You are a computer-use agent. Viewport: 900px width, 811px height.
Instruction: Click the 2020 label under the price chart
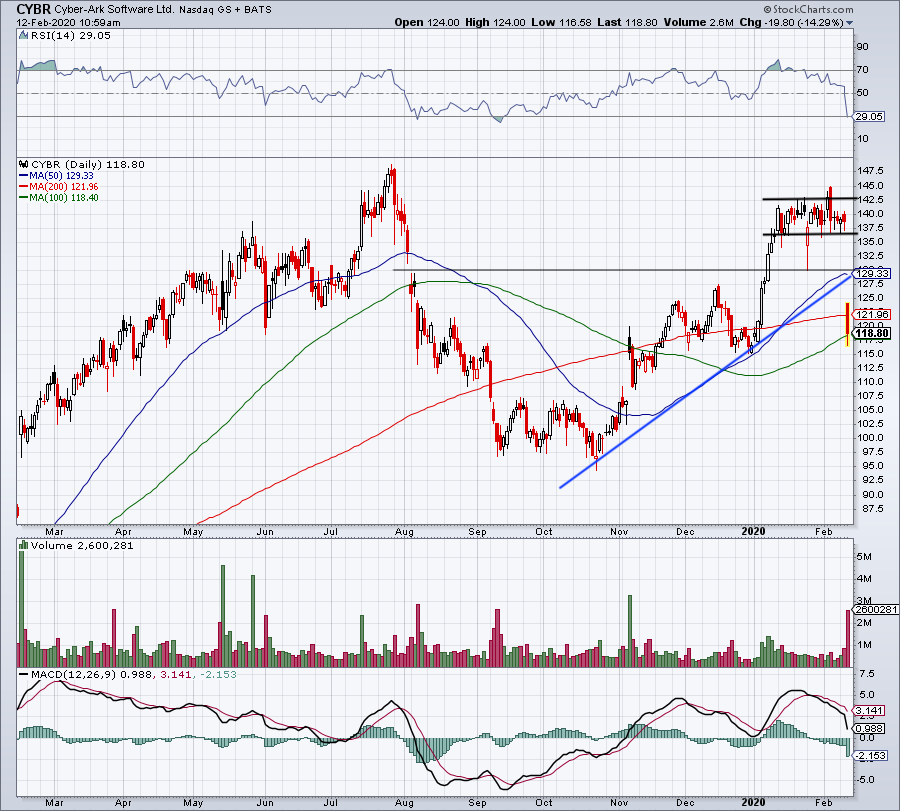[x=753, y=531]
